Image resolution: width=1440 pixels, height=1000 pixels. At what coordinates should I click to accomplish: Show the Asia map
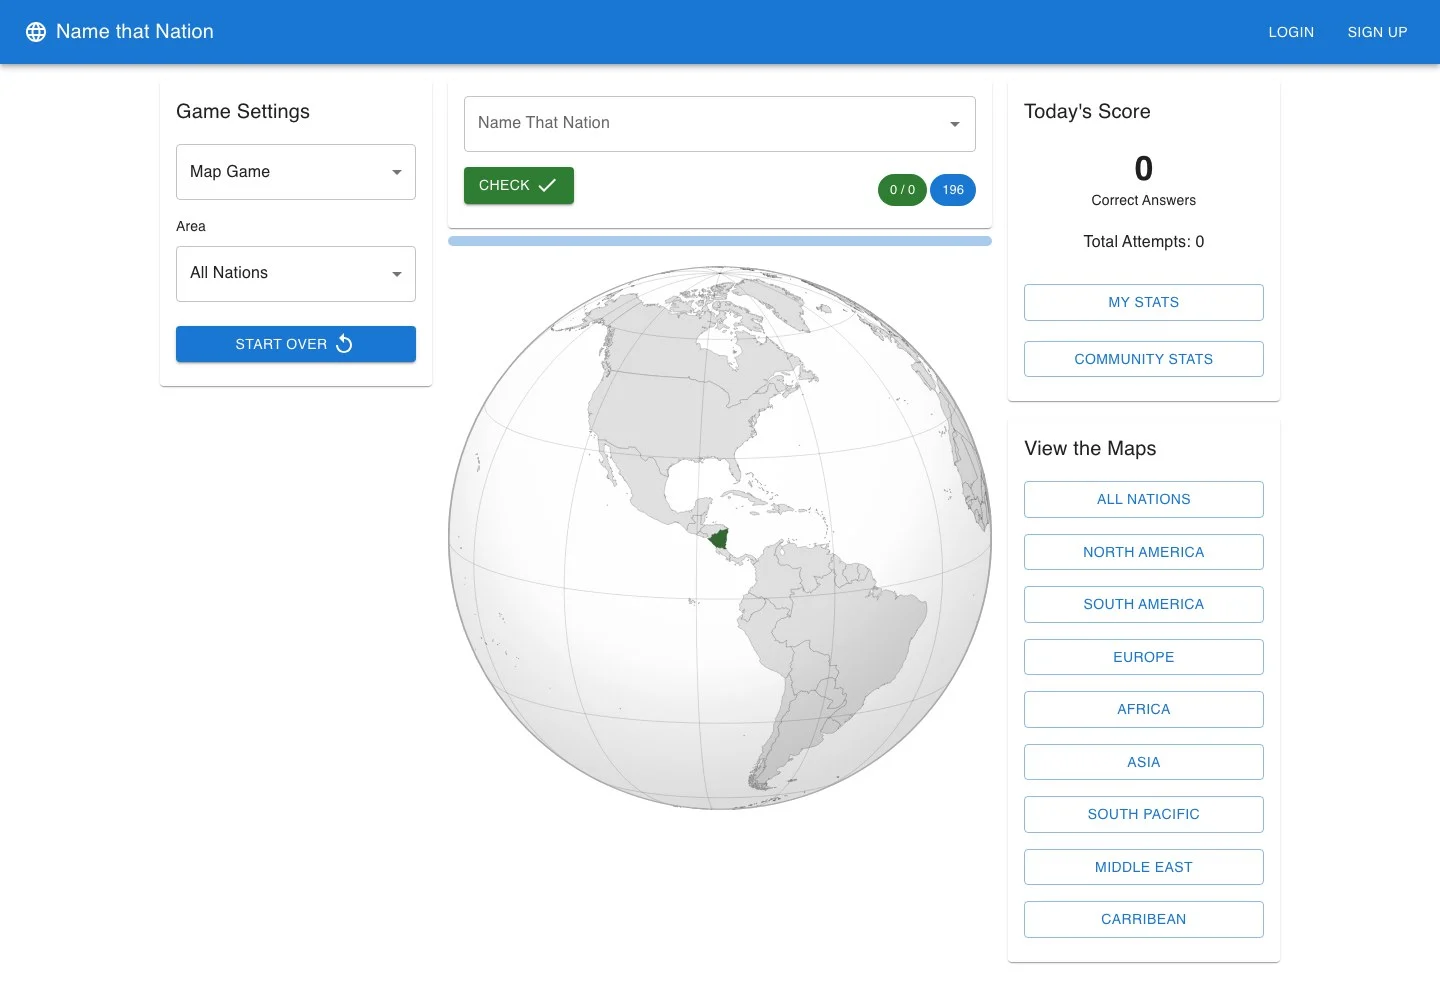click(x=1144, y=762)
